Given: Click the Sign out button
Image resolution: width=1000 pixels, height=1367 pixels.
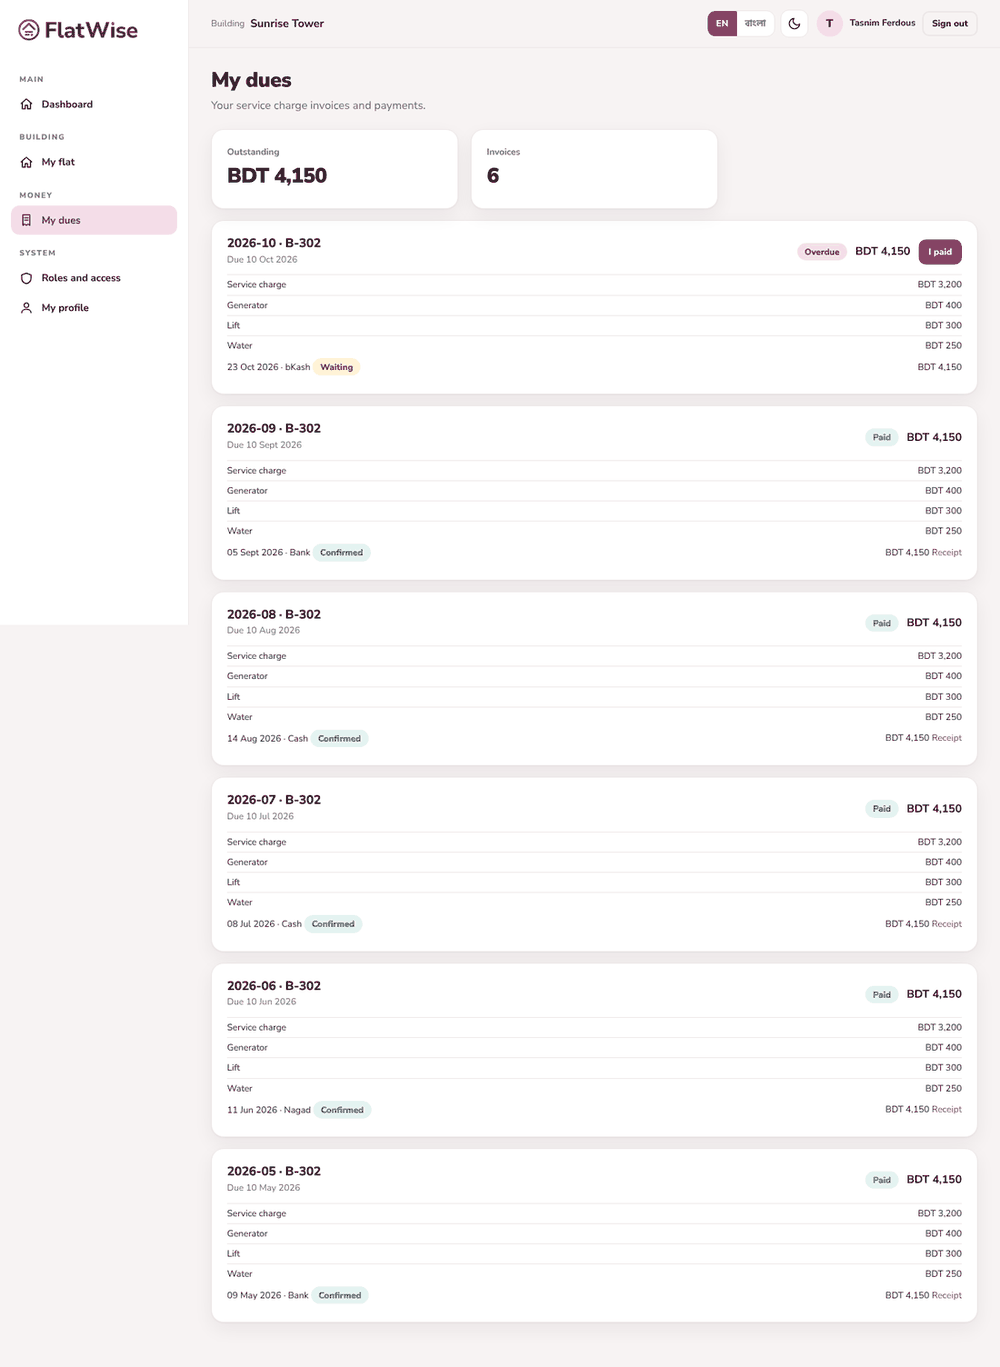Looking at the screenshot, I should tap(949, 23).
